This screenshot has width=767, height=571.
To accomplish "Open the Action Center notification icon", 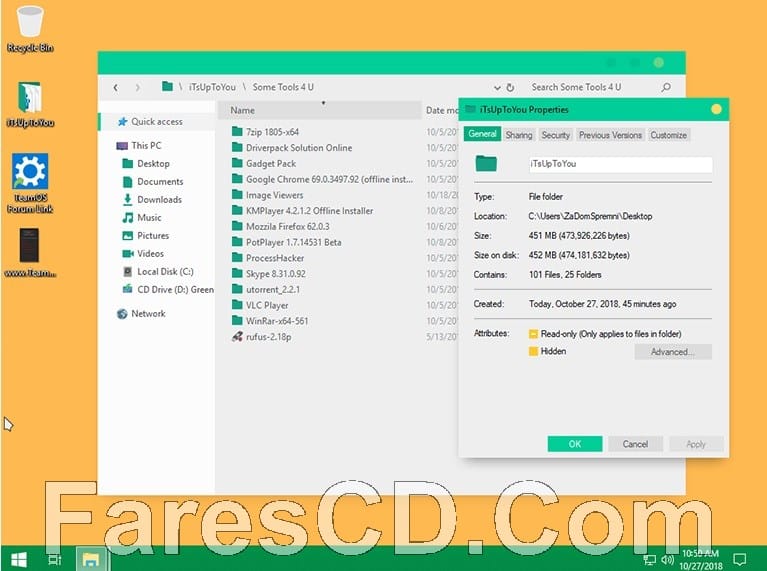I will (x=740, y=559).
